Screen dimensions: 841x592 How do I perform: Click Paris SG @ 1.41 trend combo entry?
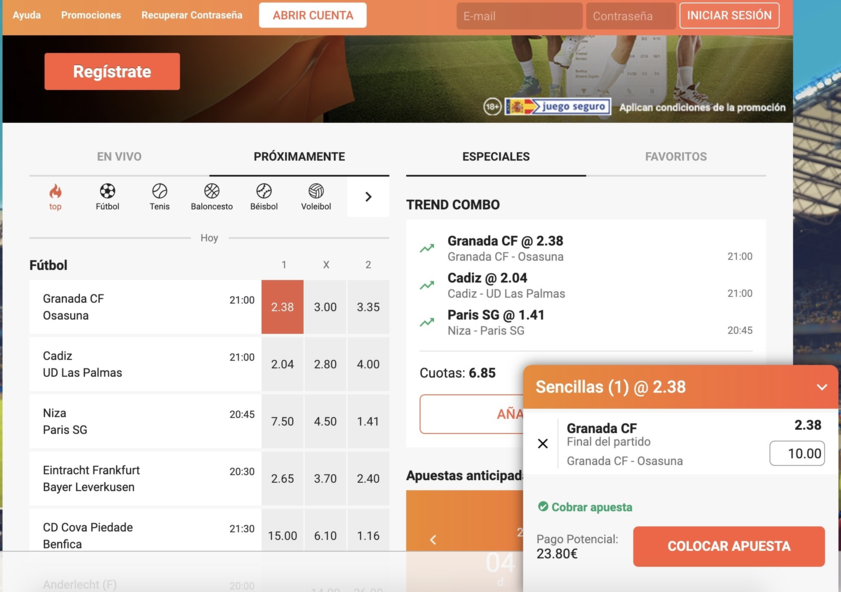pyautogui.click(x=586, y=322)
